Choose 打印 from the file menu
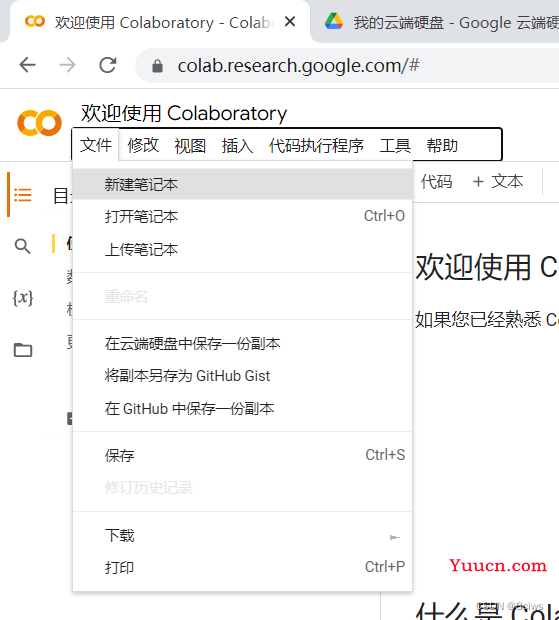 [242, 567]
